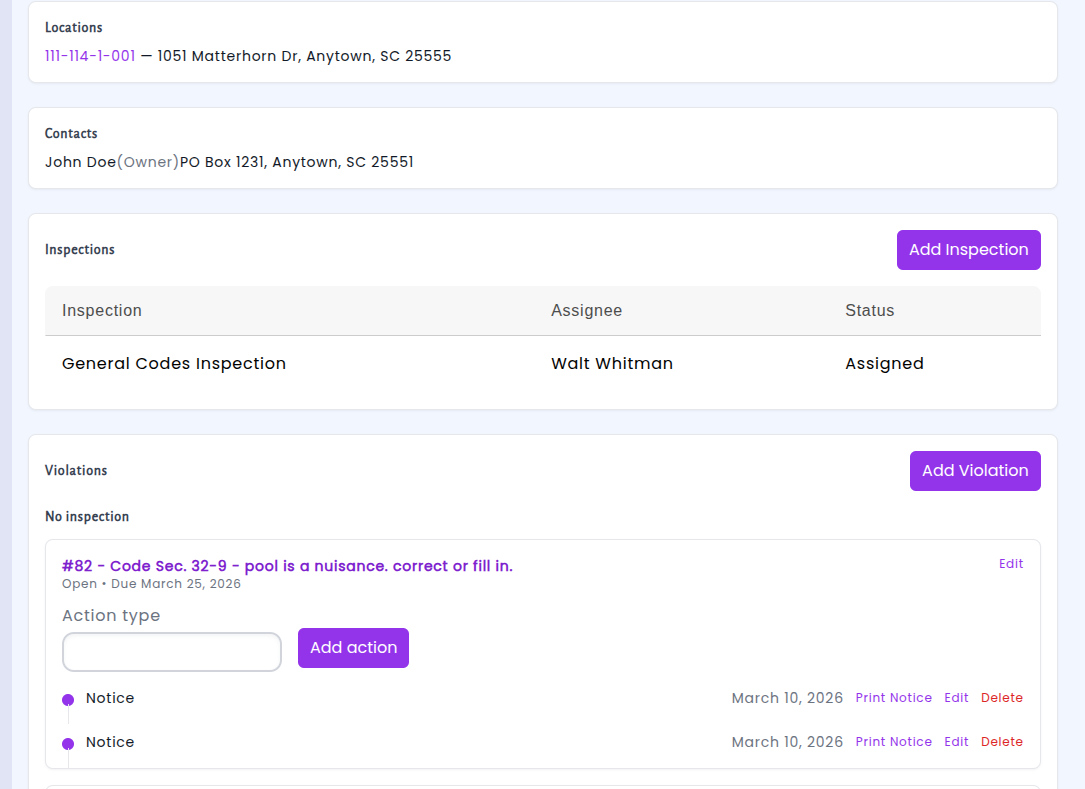Click the Action type field label
The image size is (1085, 789).
tap(111, 616)
